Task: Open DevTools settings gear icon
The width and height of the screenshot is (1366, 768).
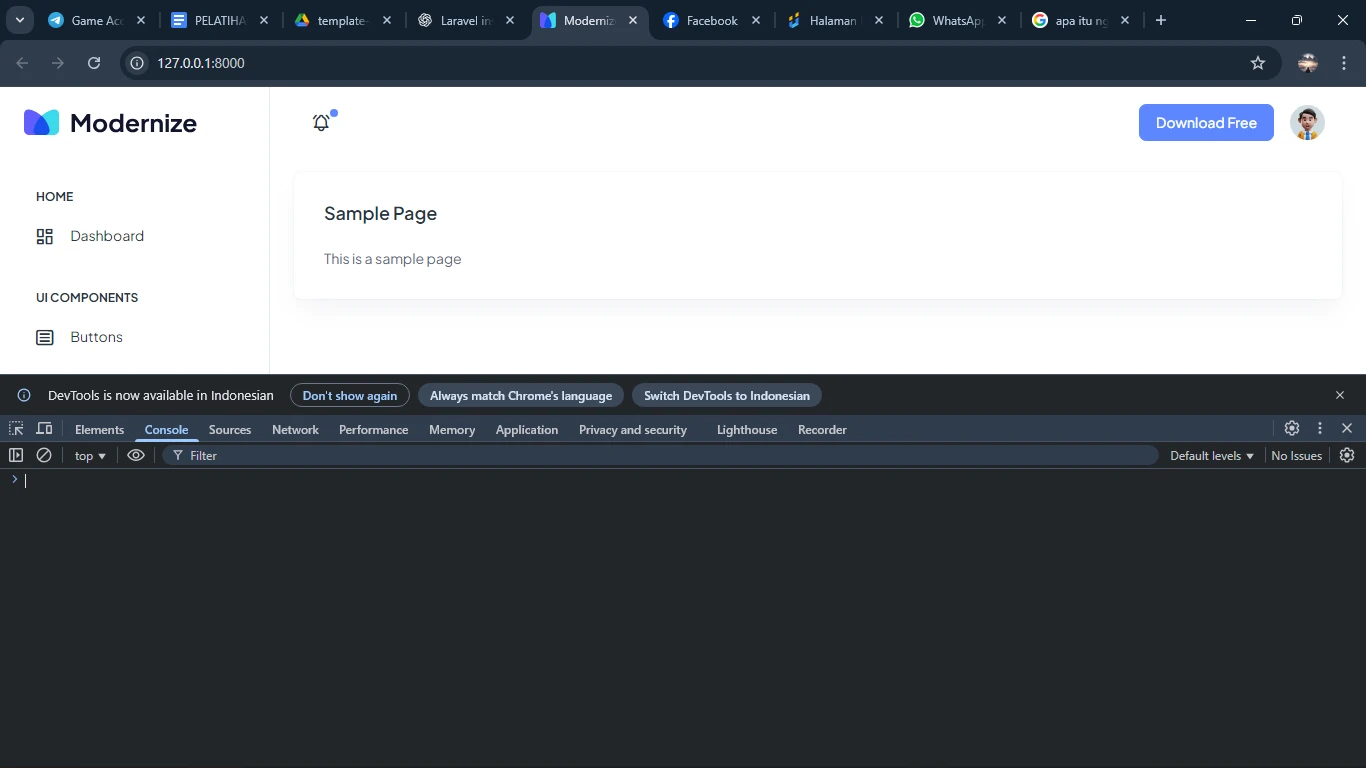Action: coord(1292,428)
